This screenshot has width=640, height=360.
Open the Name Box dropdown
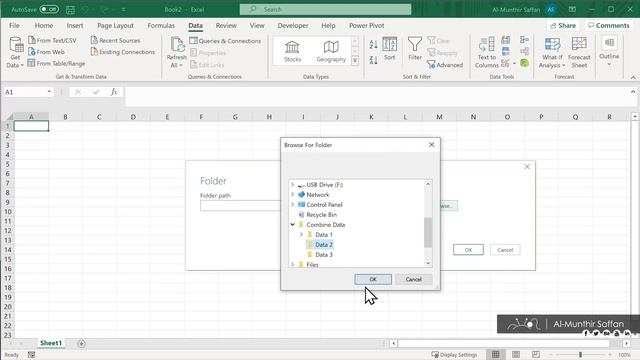tap(49, 92)
